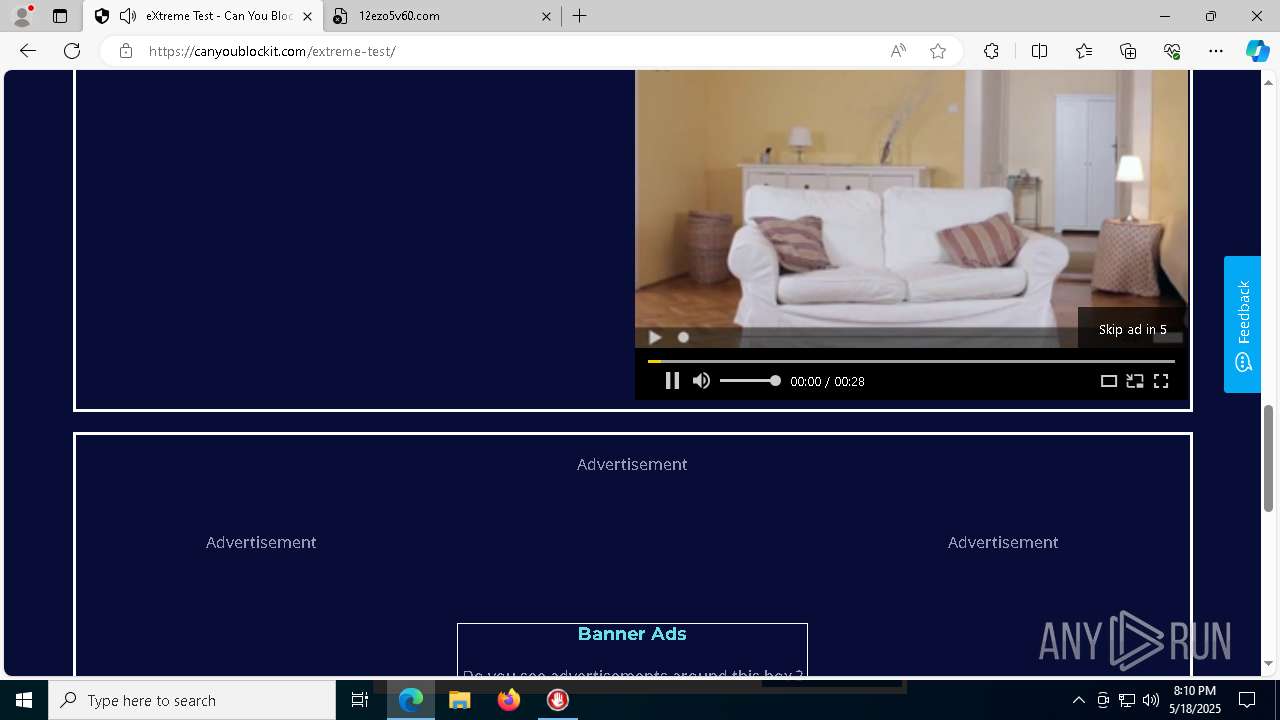Click the page vertical scrollbar thumb
The image size is (1280, 720).
tap(1269, 456)
